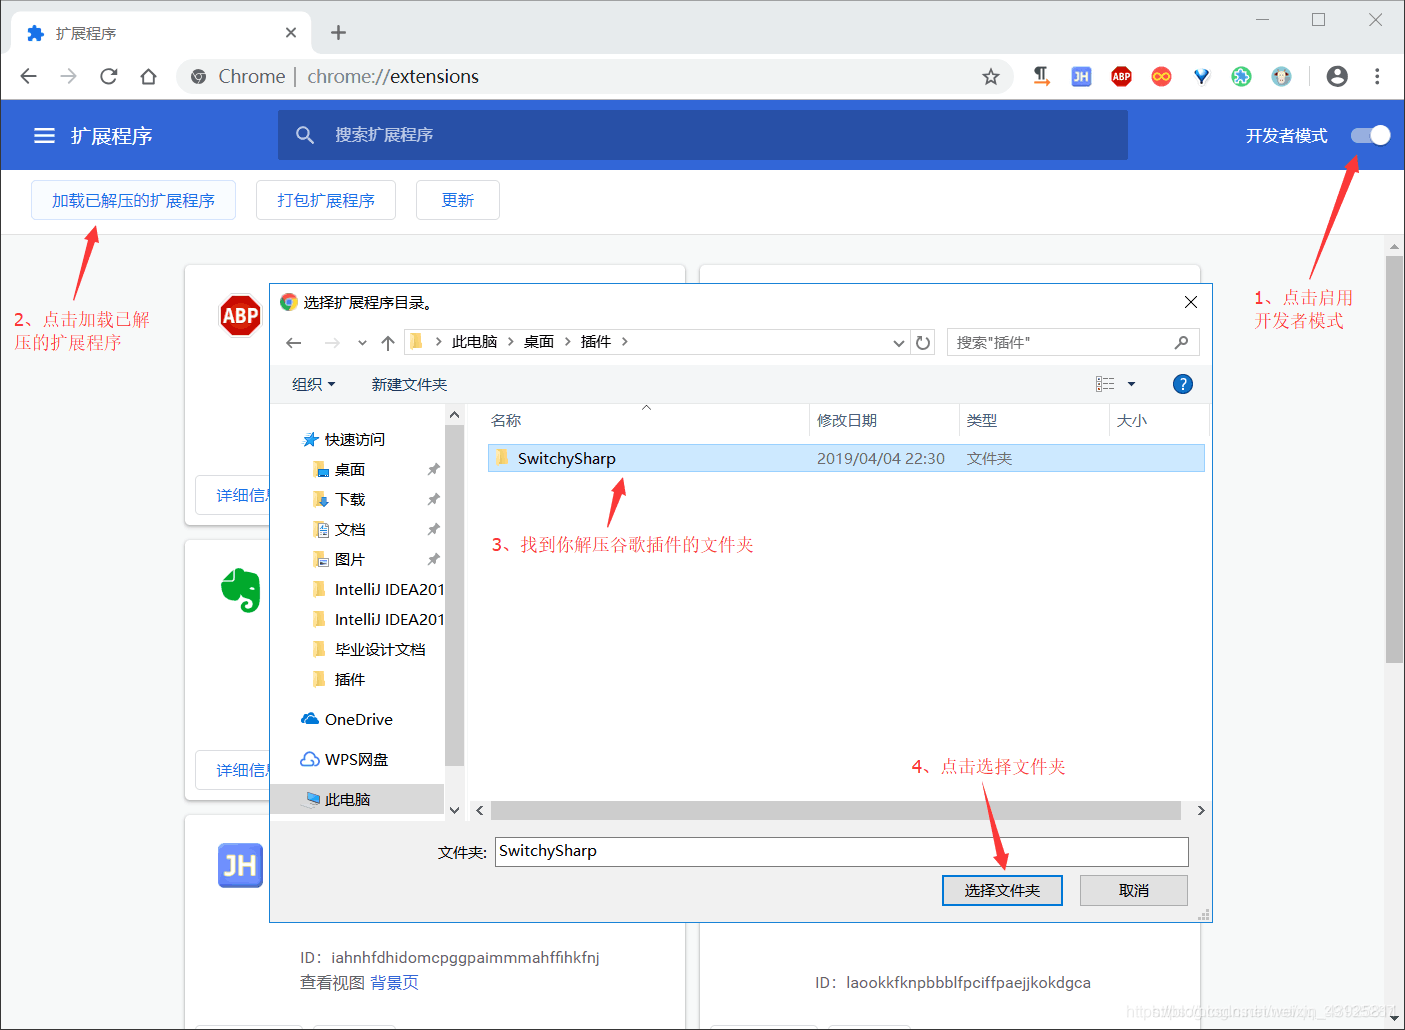Bookmark this page with the star icon
1405x1030 pixels.
pos(990,76)
